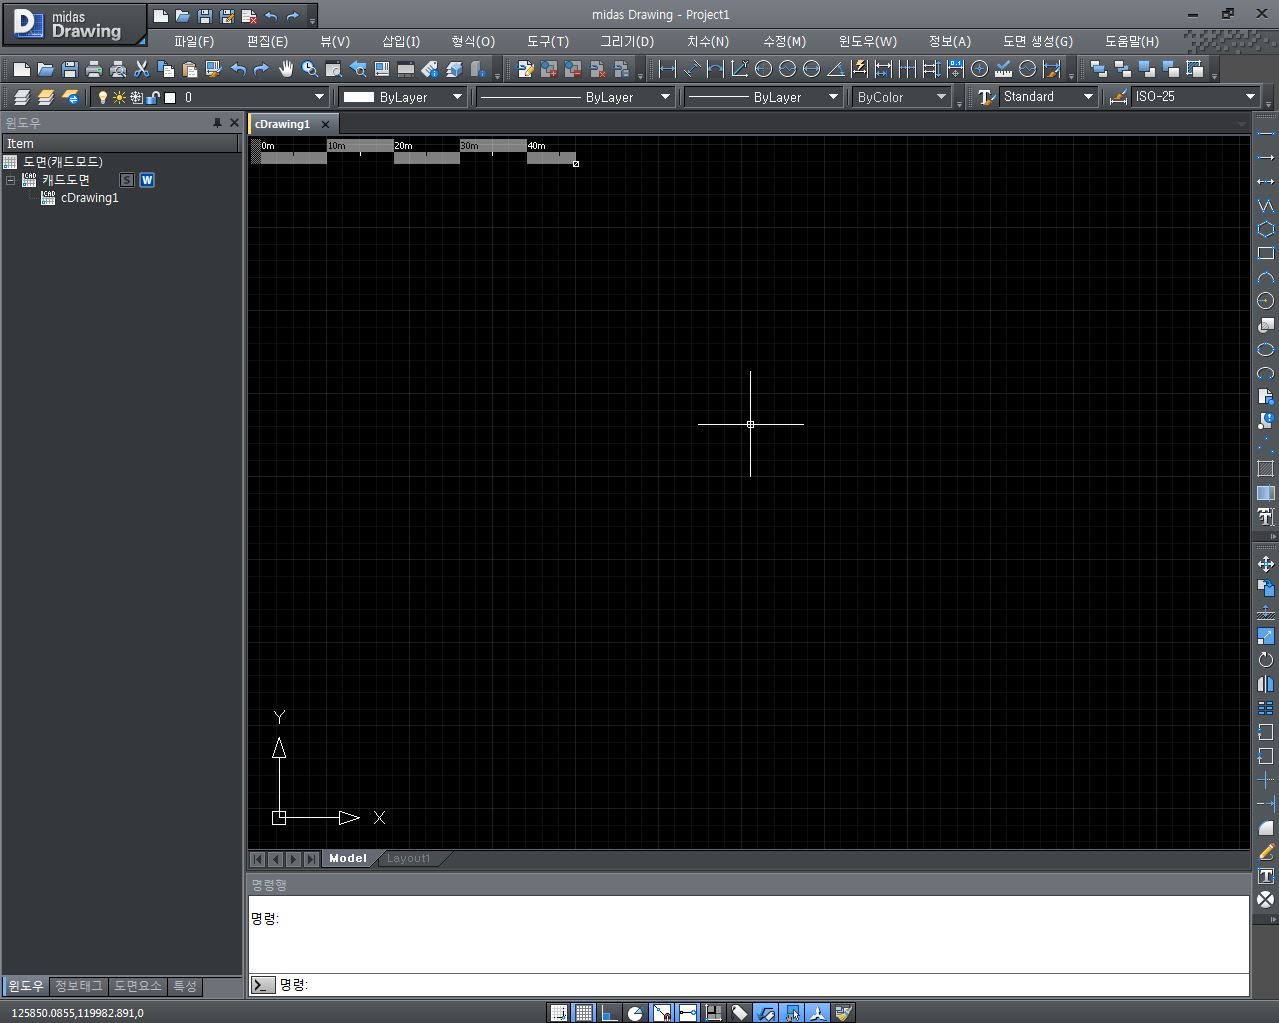Toggle the layer light bulb on/off

pyautogui.click(x=102, y=97)
